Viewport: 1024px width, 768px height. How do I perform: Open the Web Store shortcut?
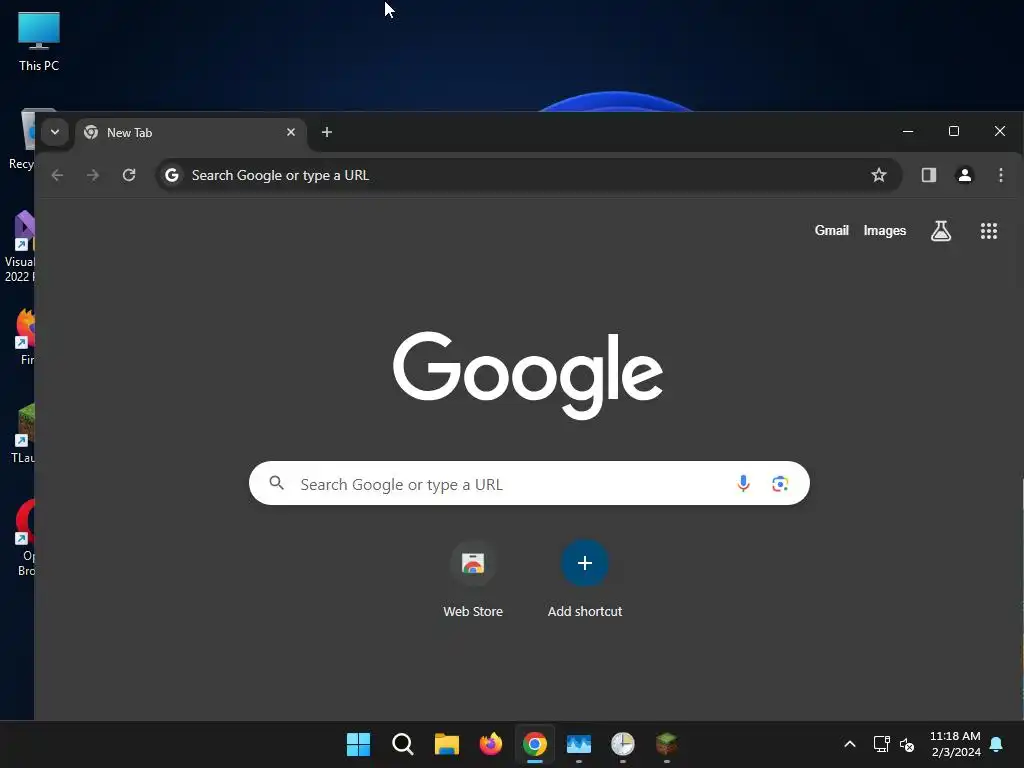(x=473, y=580)
